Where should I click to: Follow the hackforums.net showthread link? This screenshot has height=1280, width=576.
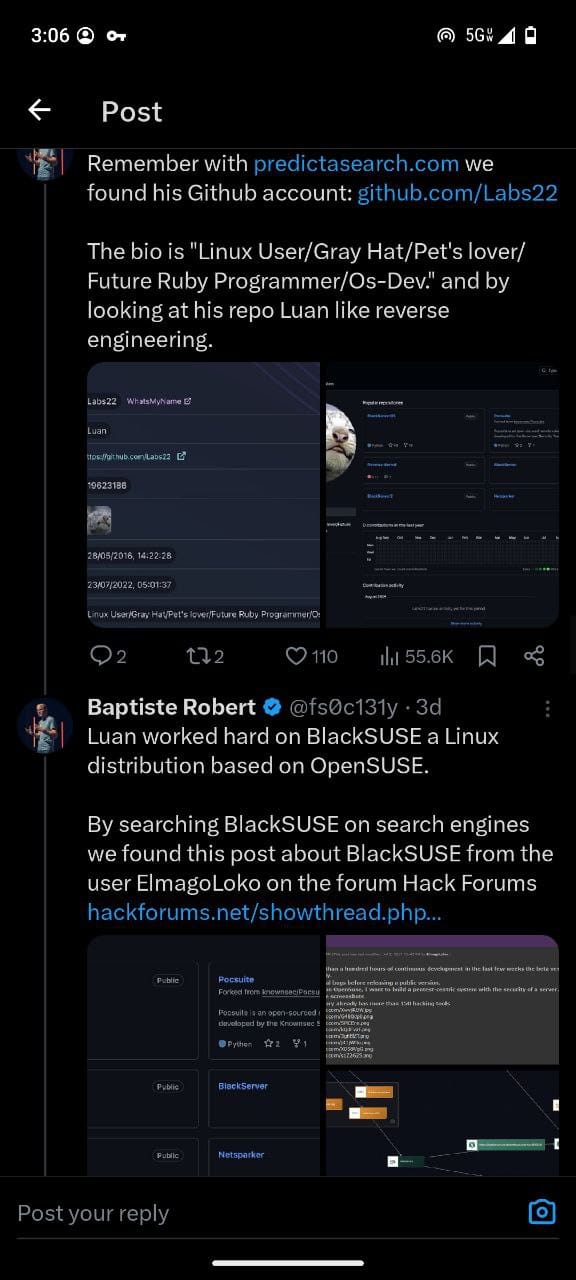tap(264, 912)
